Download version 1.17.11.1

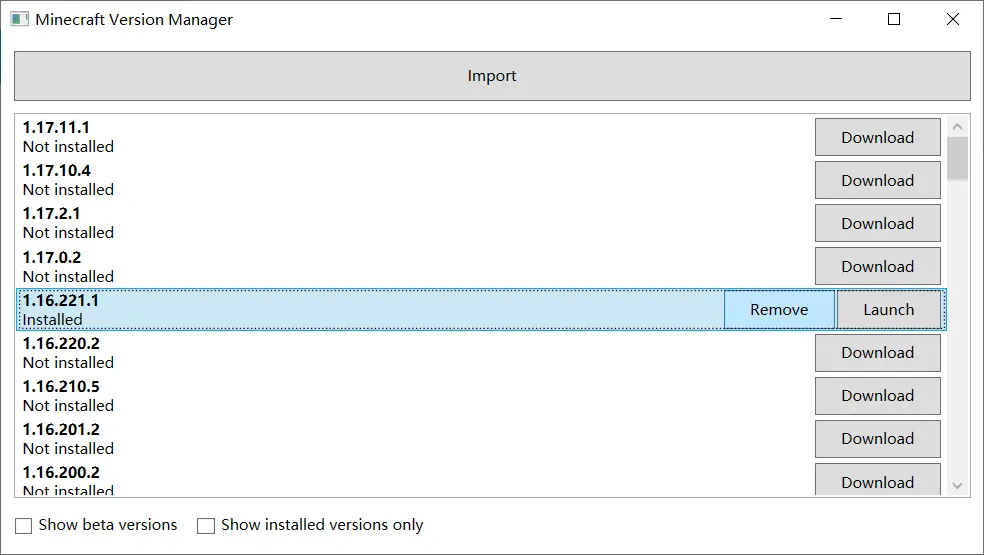click(x=877, y=138)
